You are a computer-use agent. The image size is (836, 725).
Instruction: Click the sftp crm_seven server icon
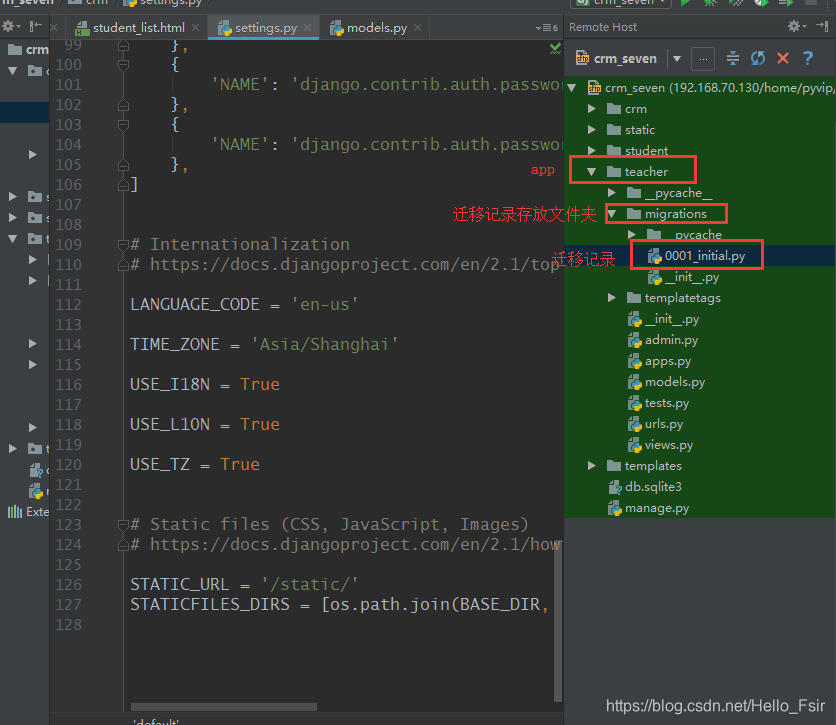(582, 58)
